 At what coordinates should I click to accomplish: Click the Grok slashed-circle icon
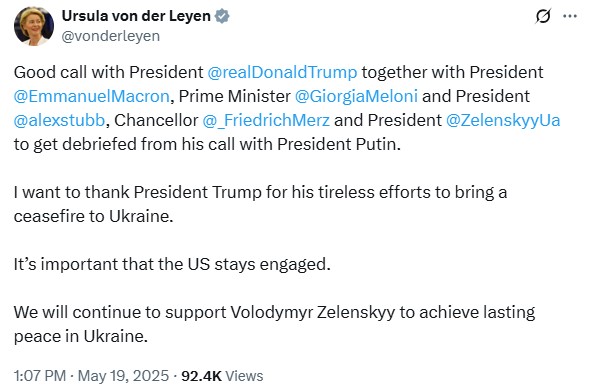(543, 16)
